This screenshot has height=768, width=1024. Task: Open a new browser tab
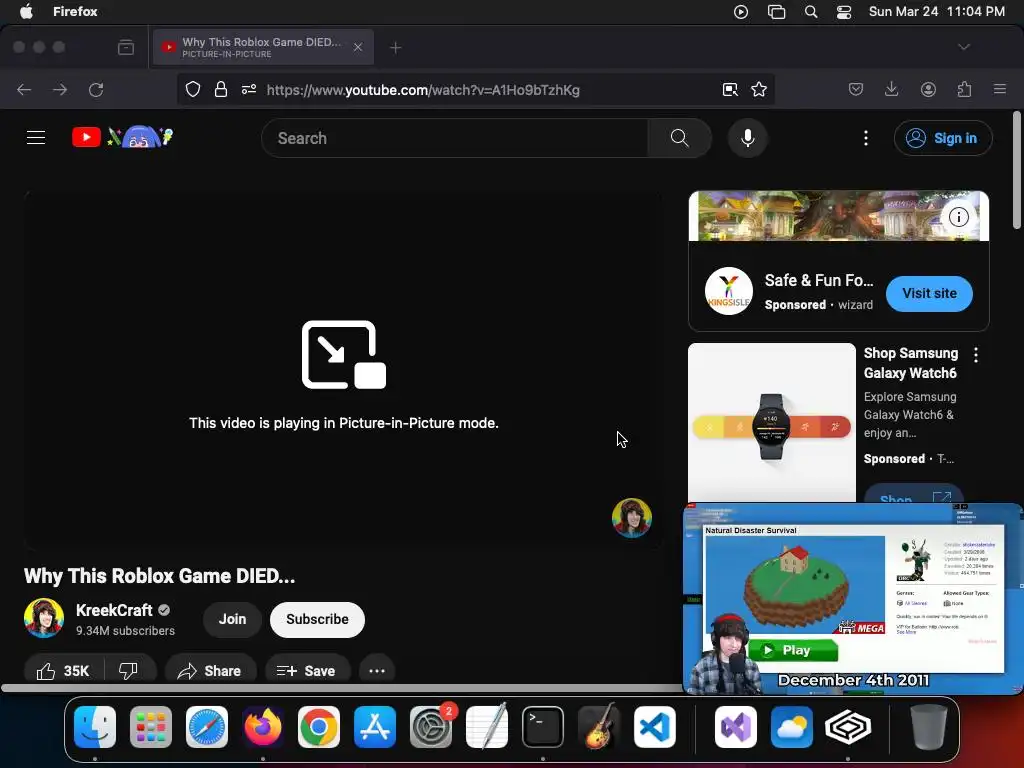[x=395, y=47]
